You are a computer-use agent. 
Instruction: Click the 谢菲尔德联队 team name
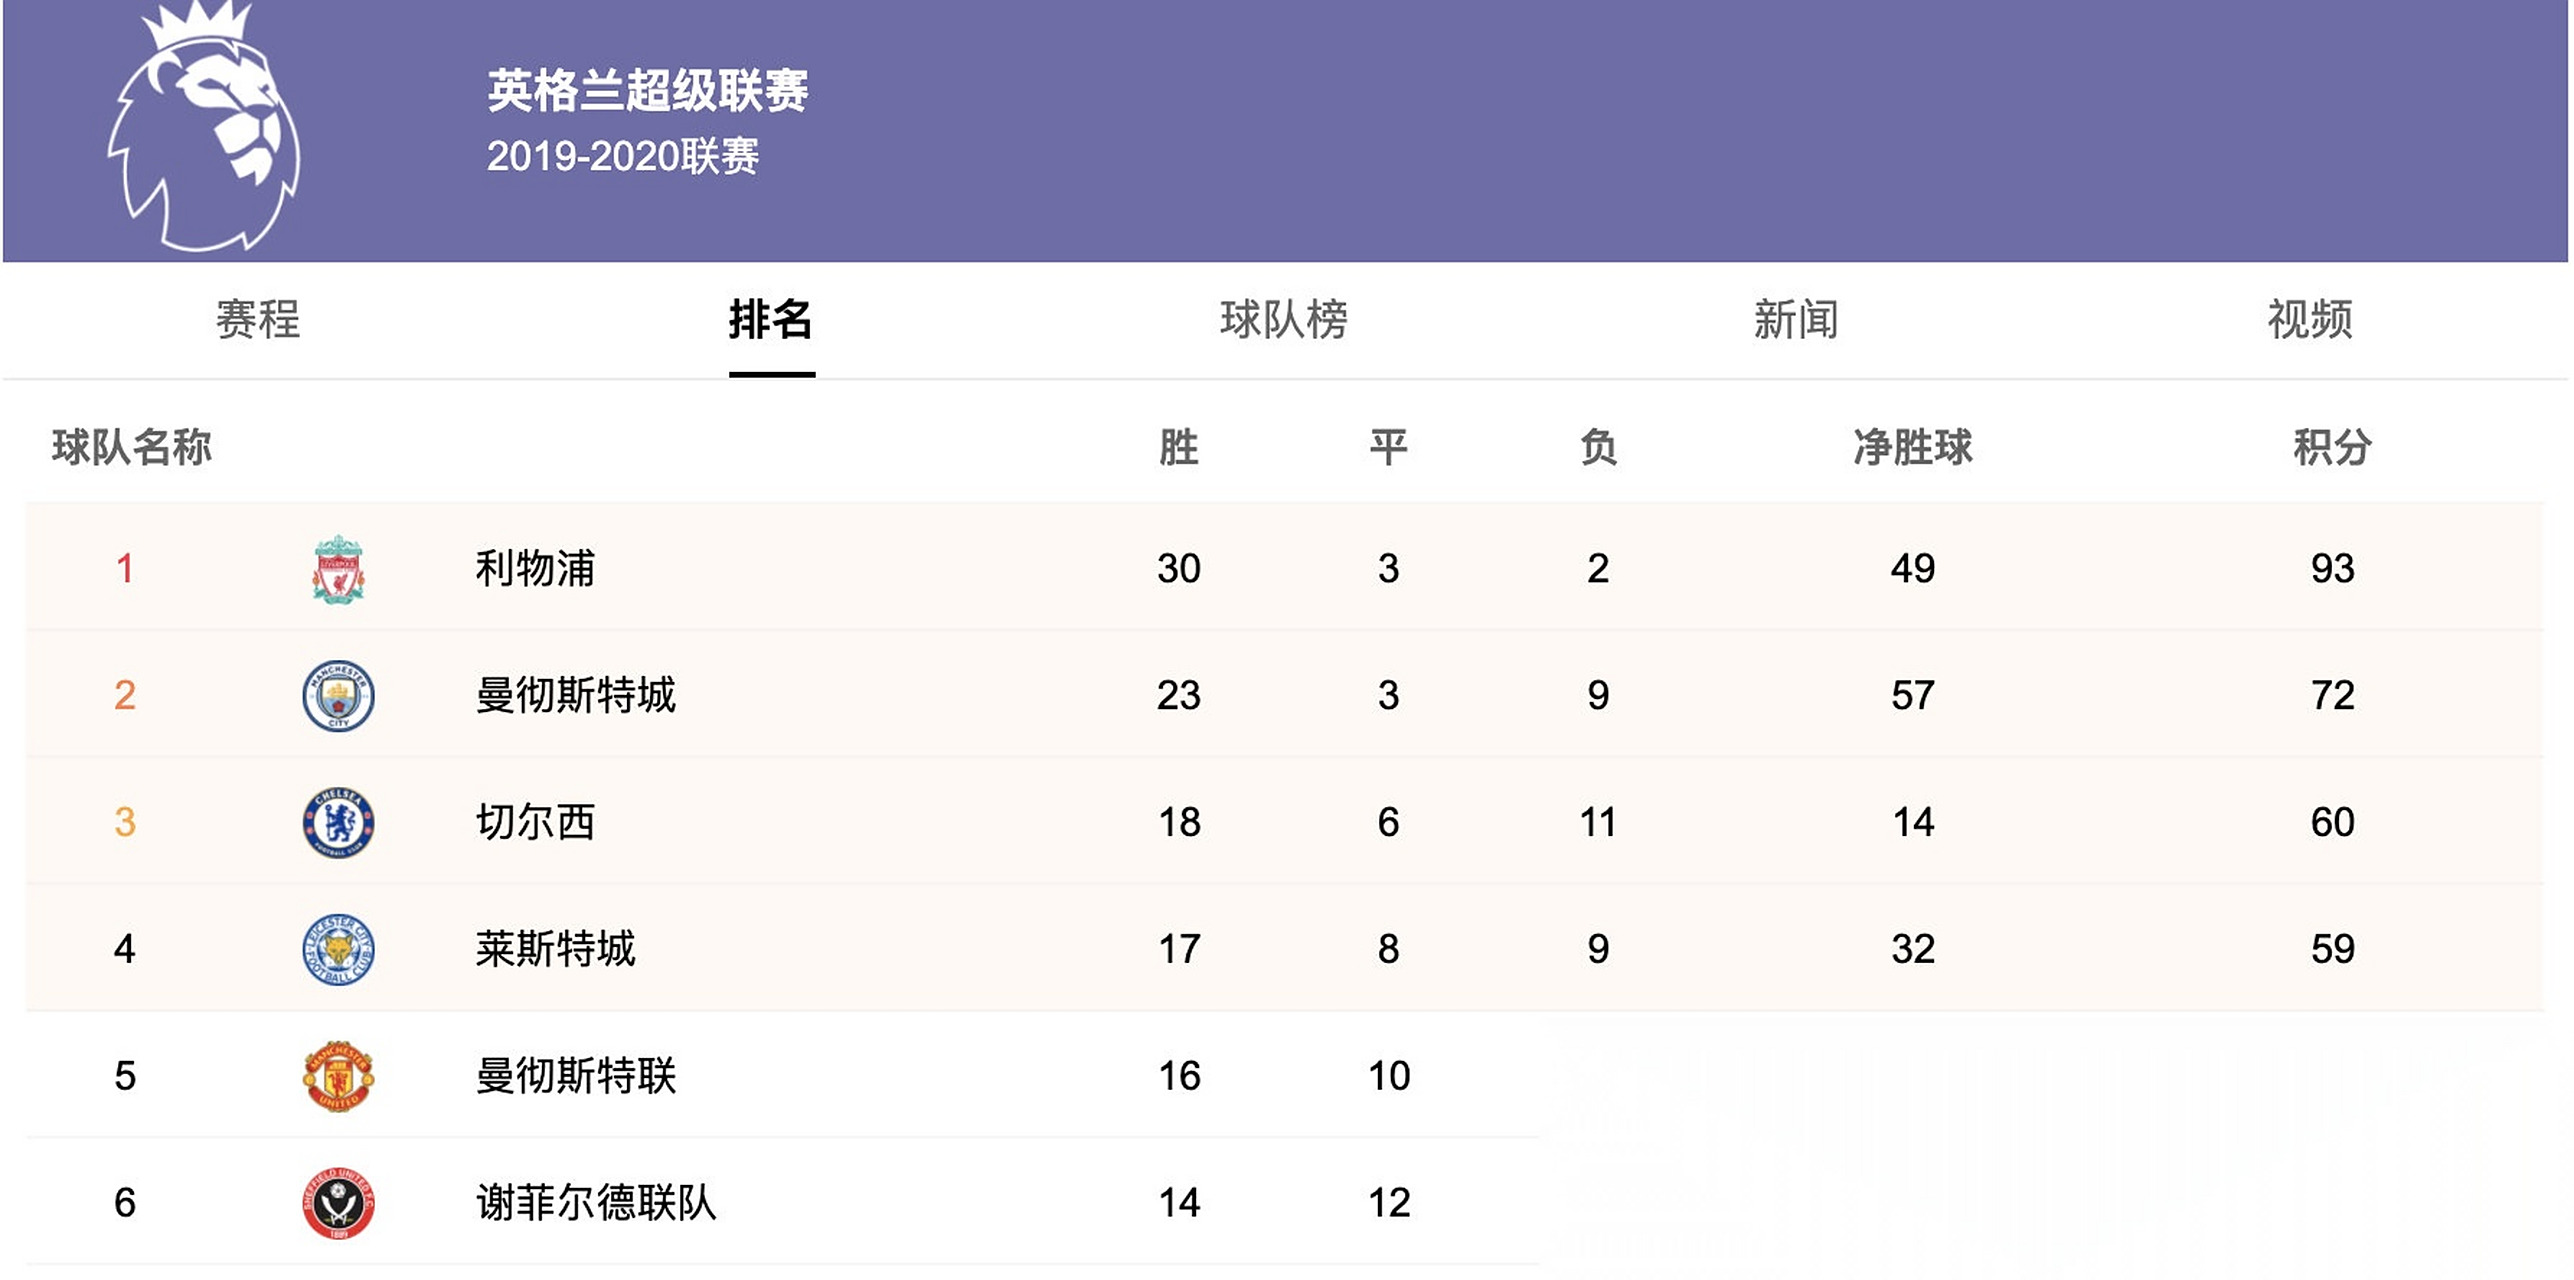point(596,1202)
